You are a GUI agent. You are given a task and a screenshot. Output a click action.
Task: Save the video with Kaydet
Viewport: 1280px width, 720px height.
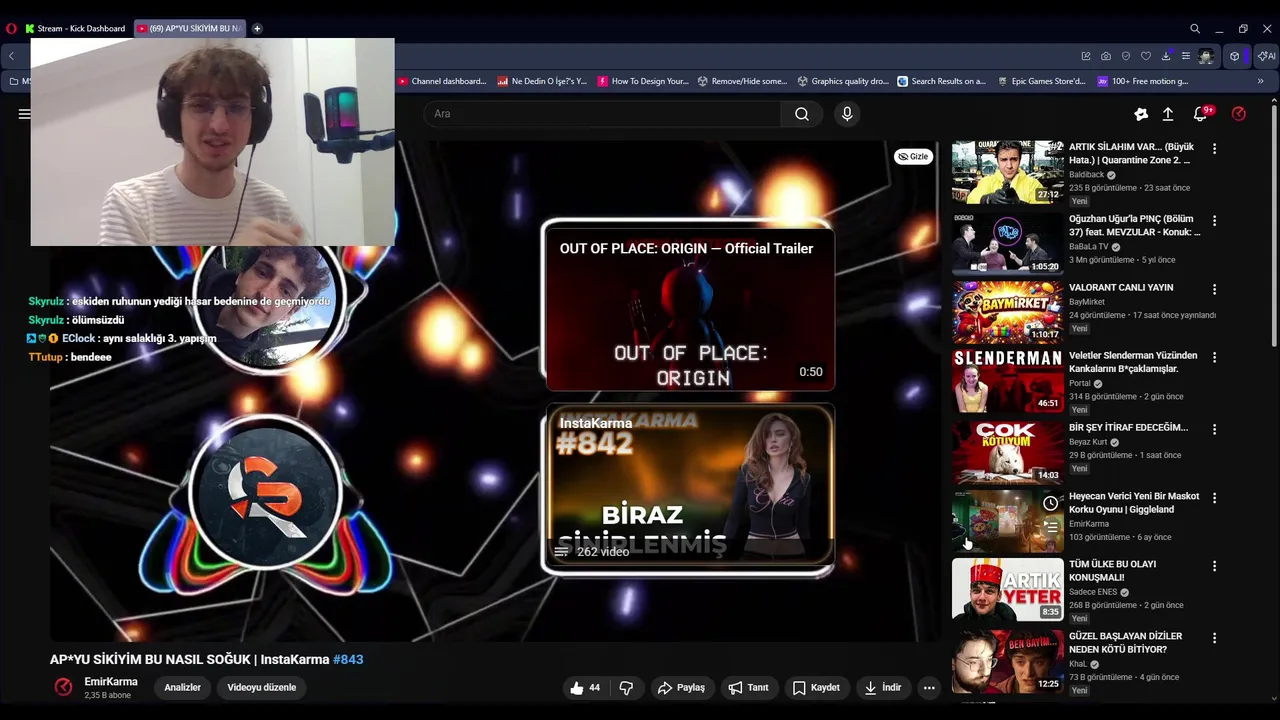[816, 687]
